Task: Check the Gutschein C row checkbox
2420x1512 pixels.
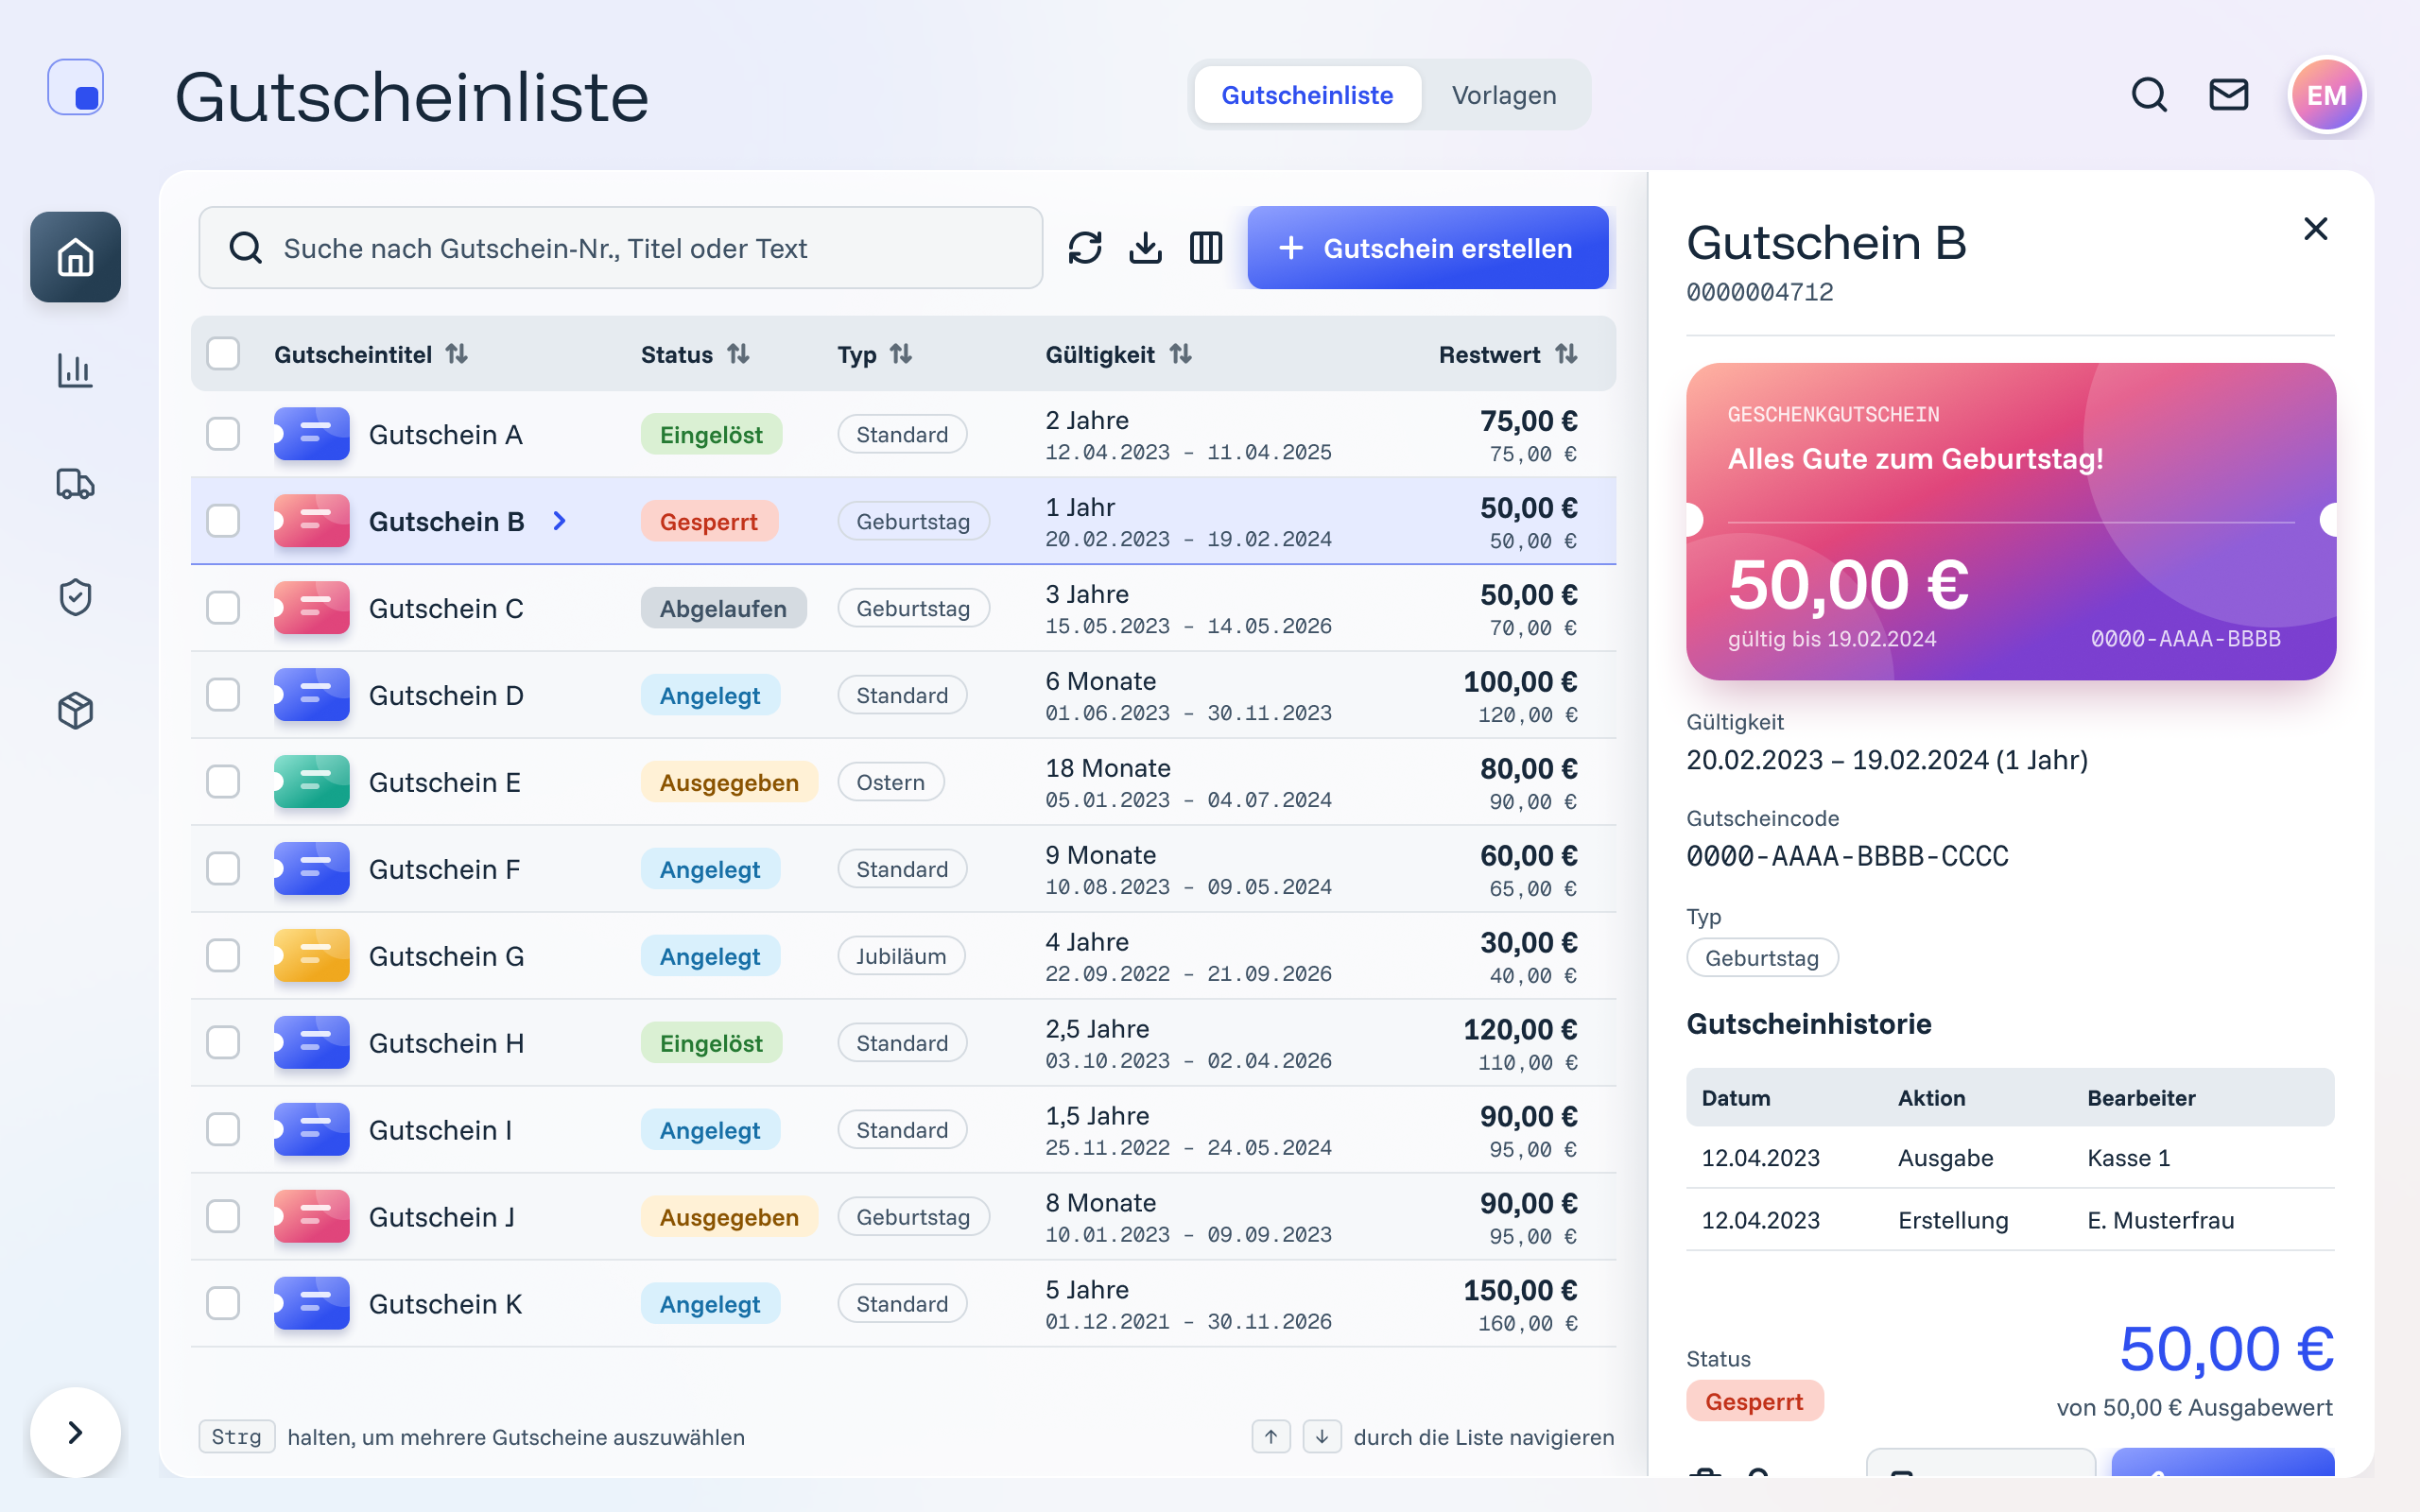Action: point(223,608)
